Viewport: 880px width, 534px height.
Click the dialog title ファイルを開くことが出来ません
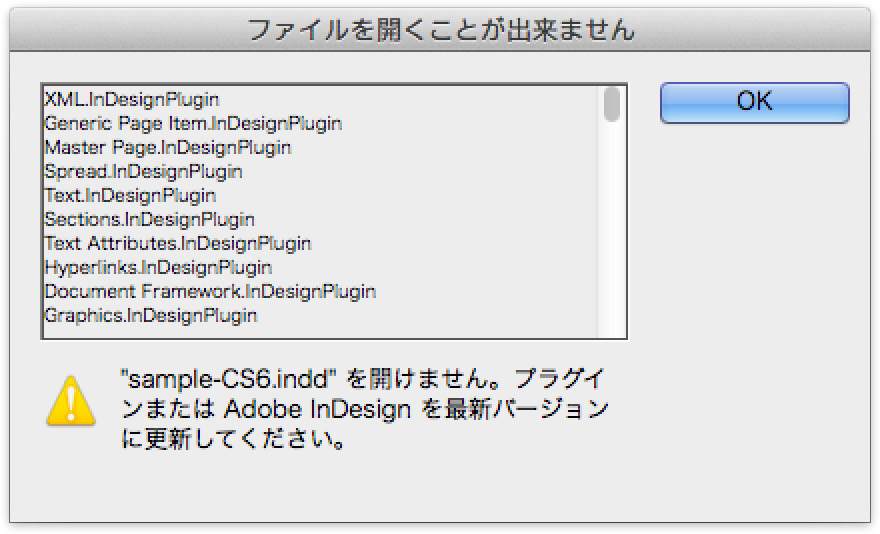[441, 30]
